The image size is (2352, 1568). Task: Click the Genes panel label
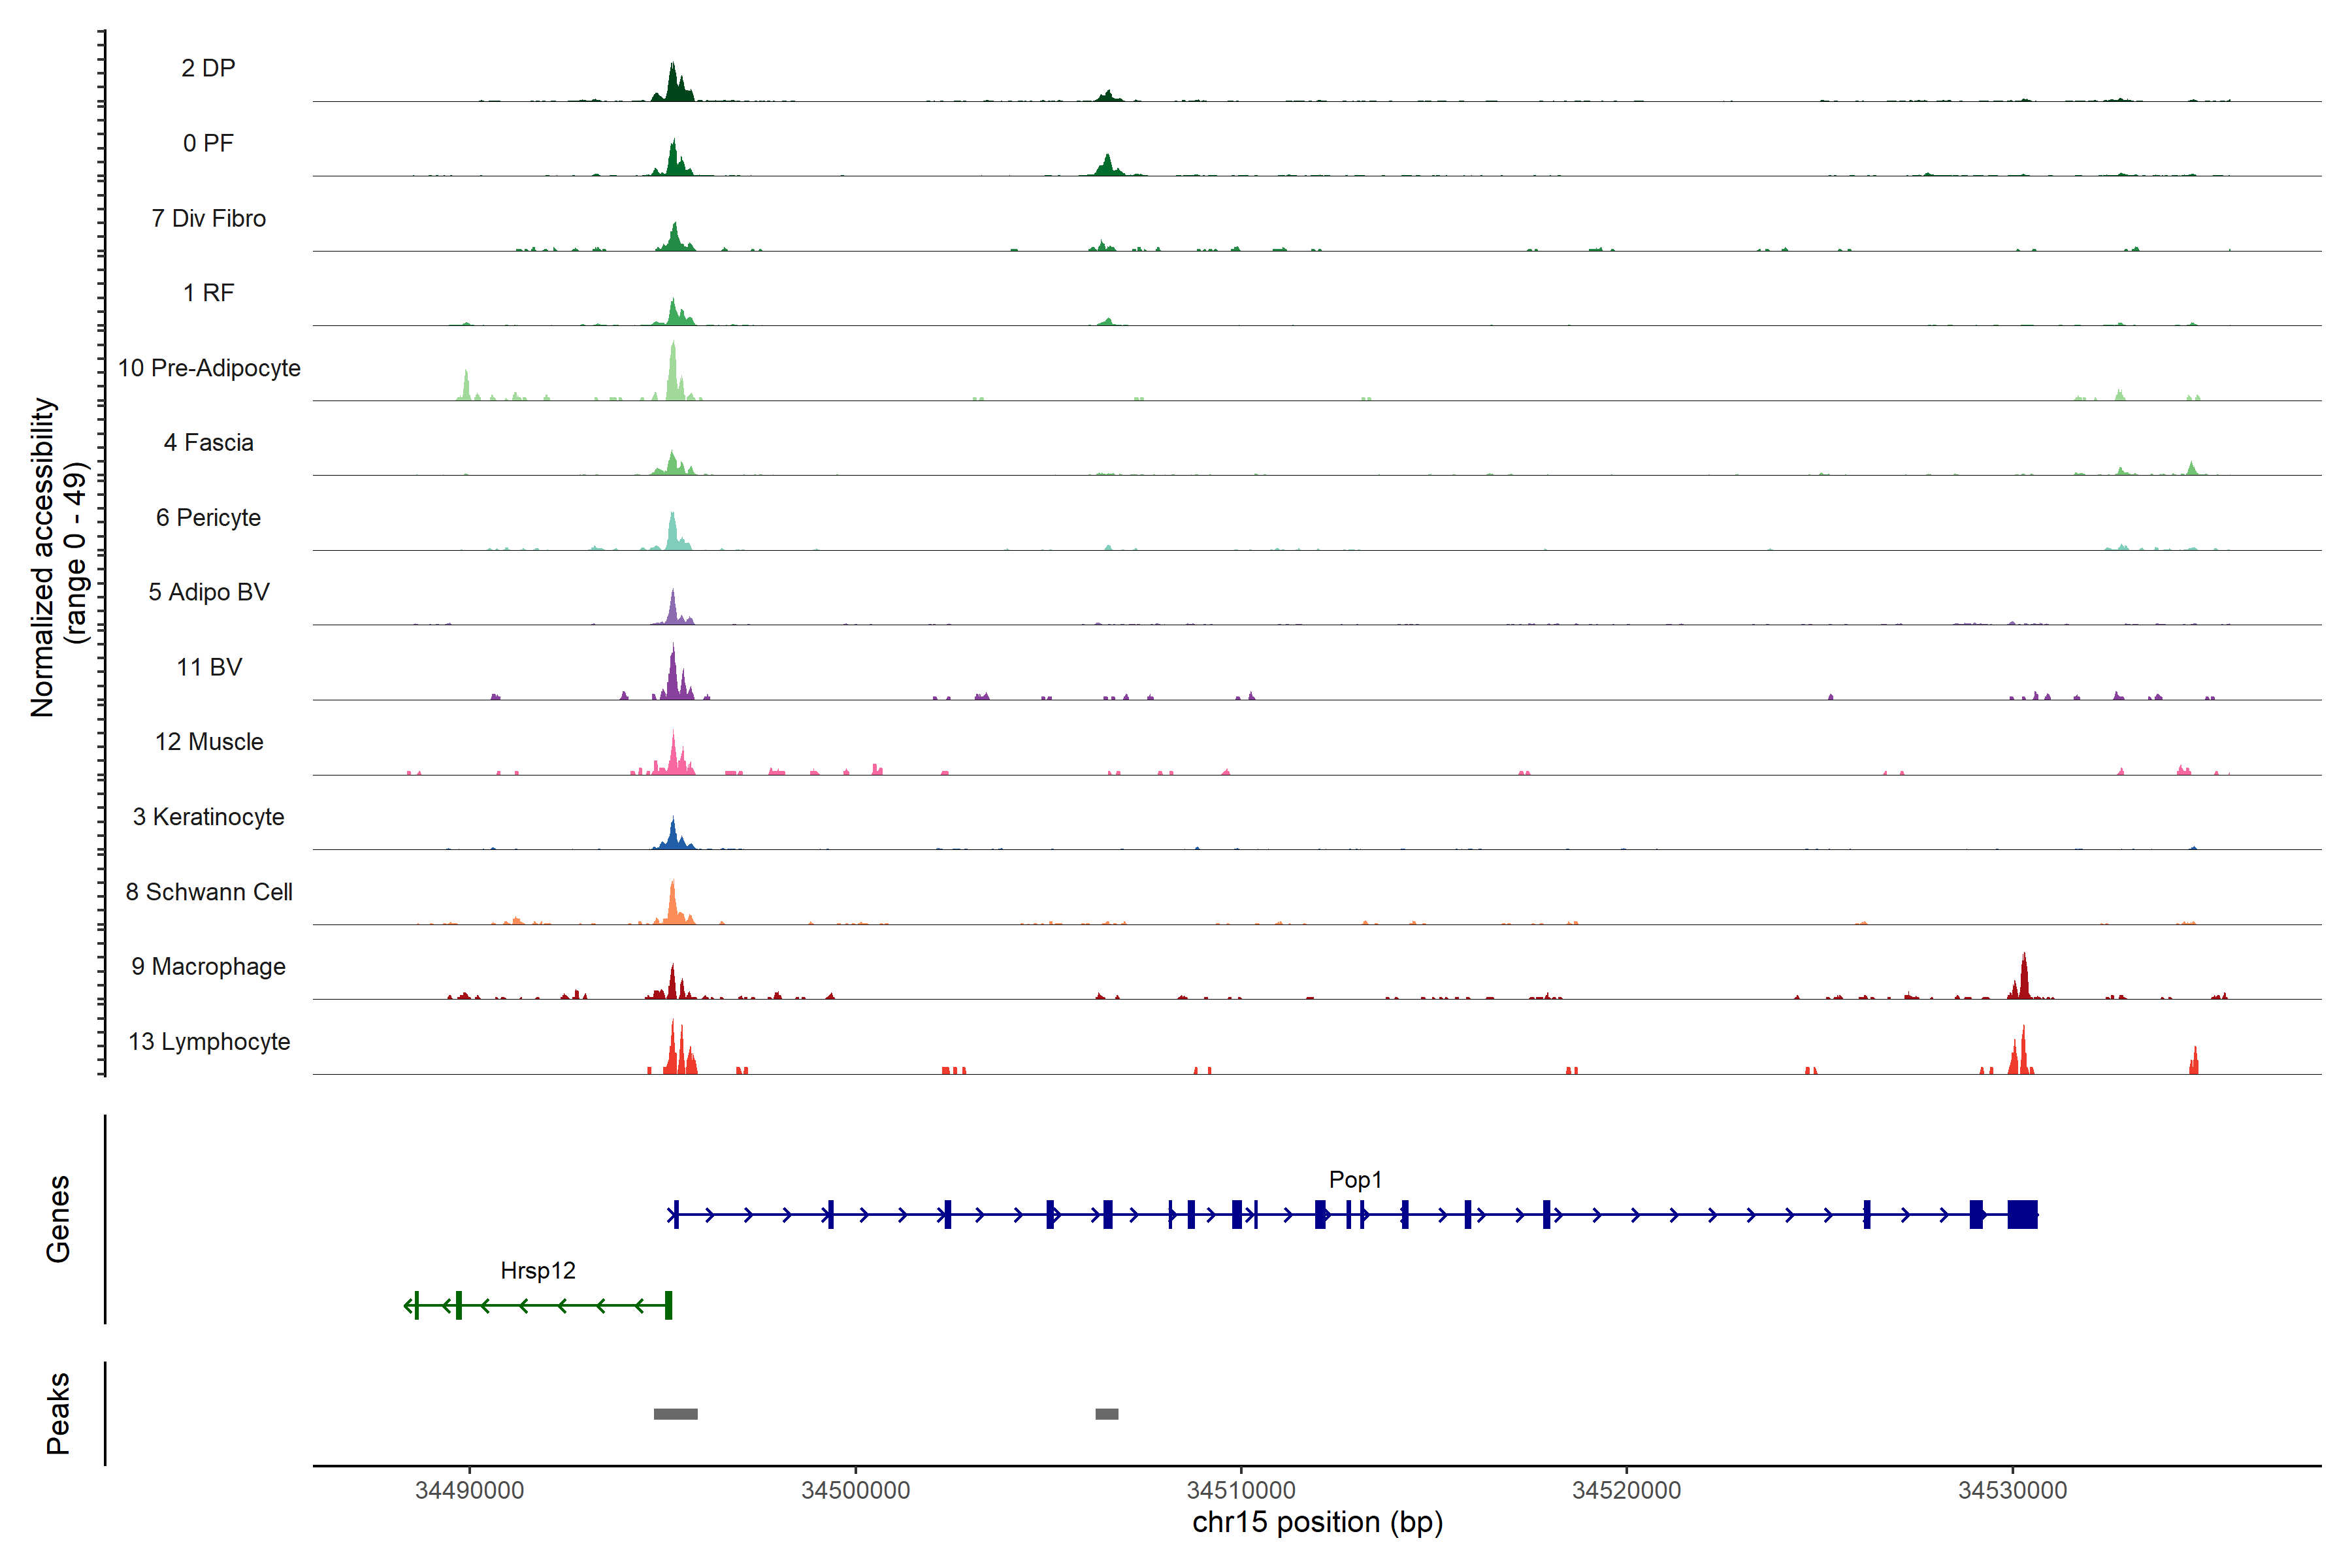(58, 1219)
